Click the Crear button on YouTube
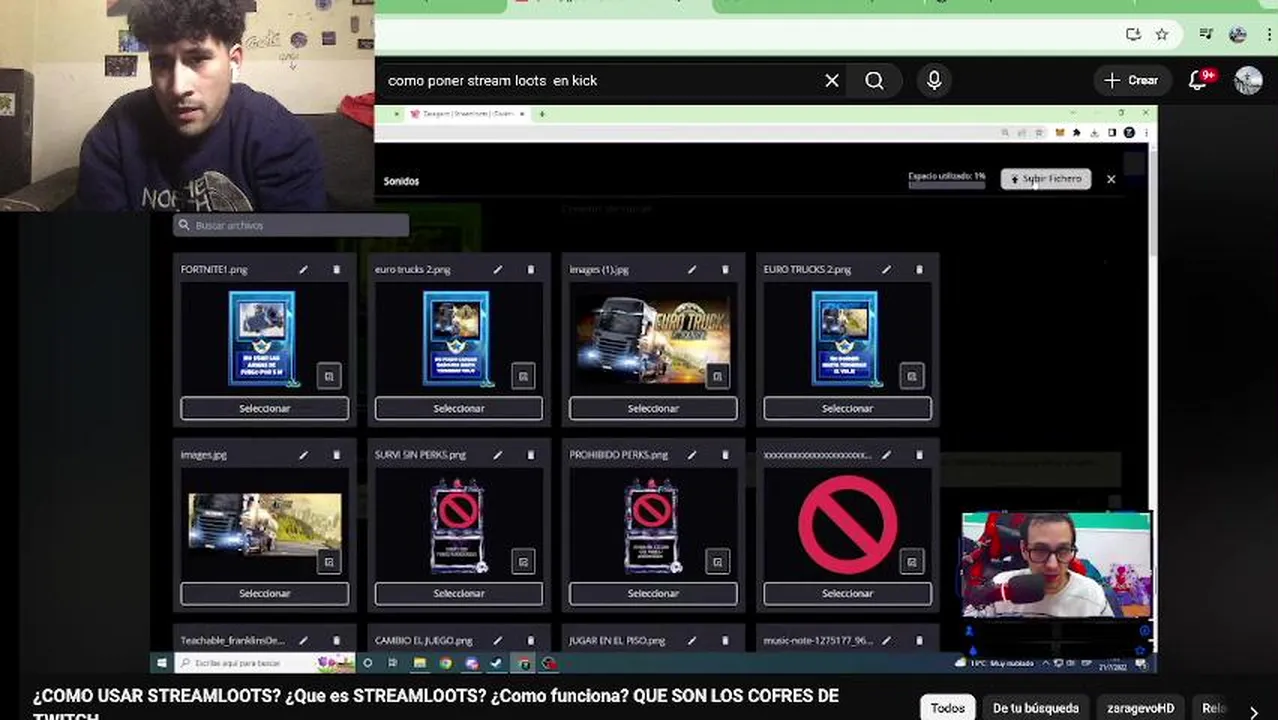This screenshot has height=720, width=1278. pos(1131,81)
